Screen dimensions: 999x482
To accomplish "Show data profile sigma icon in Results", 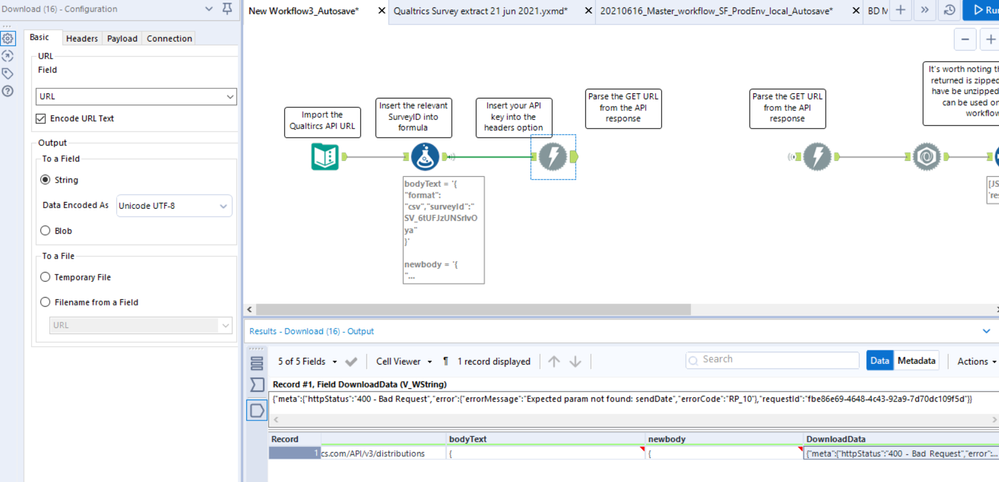I will coord(257,385).
